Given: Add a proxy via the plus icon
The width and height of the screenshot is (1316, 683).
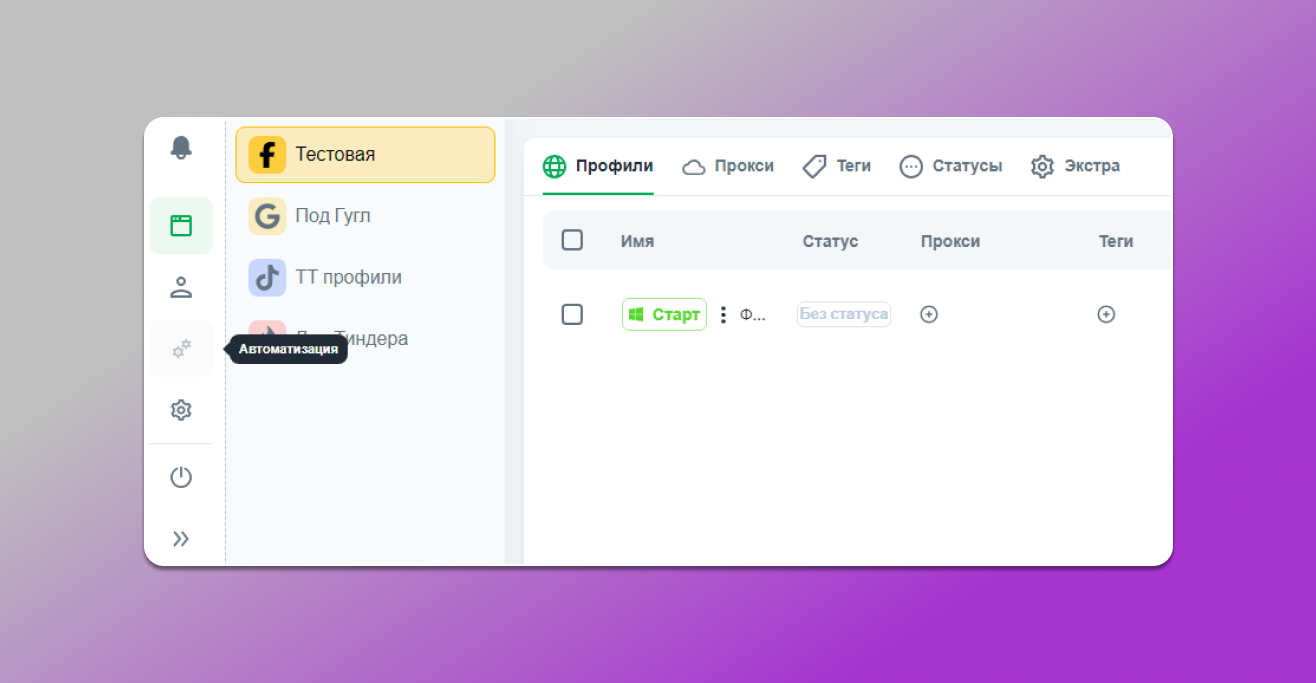Looking at the screenshot, I should coord(928,314).
